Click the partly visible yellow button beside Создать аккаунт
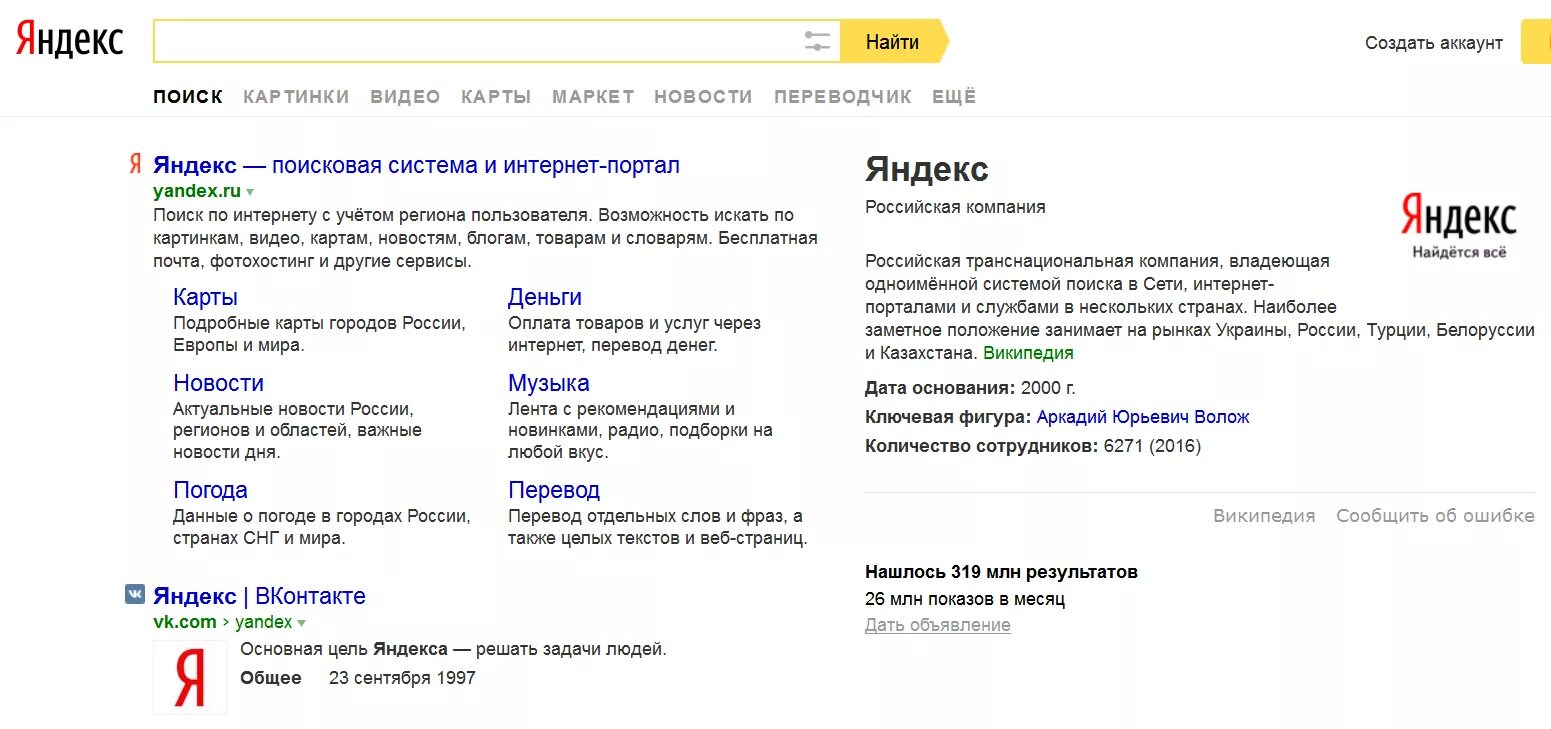This screenshot has height=729, width=1551. coord(1536,41)
